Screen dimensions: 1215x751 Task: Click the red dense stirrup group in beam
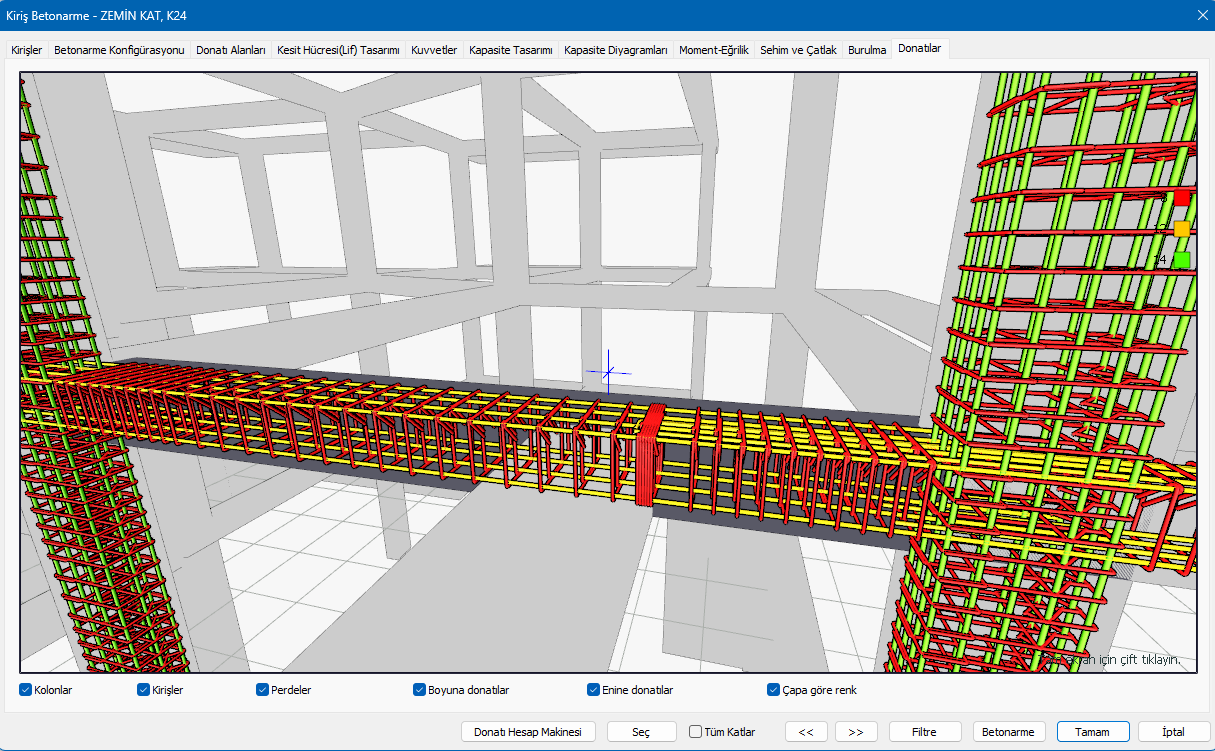(650, 455)
